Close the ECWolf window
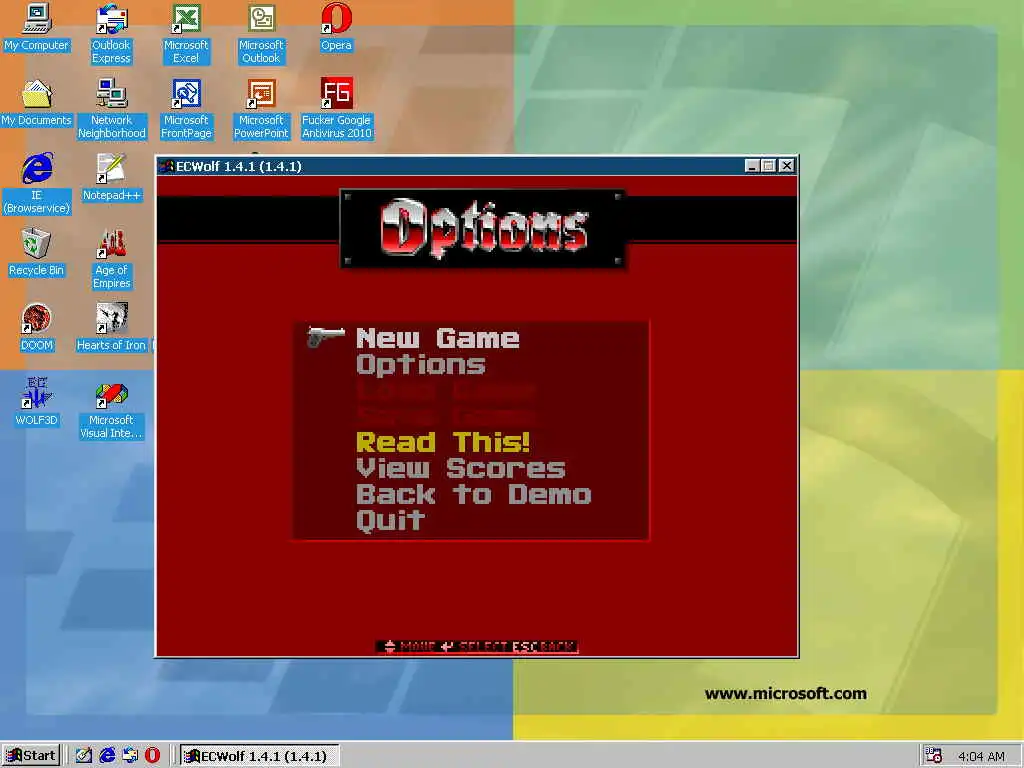 click(787, 166)
